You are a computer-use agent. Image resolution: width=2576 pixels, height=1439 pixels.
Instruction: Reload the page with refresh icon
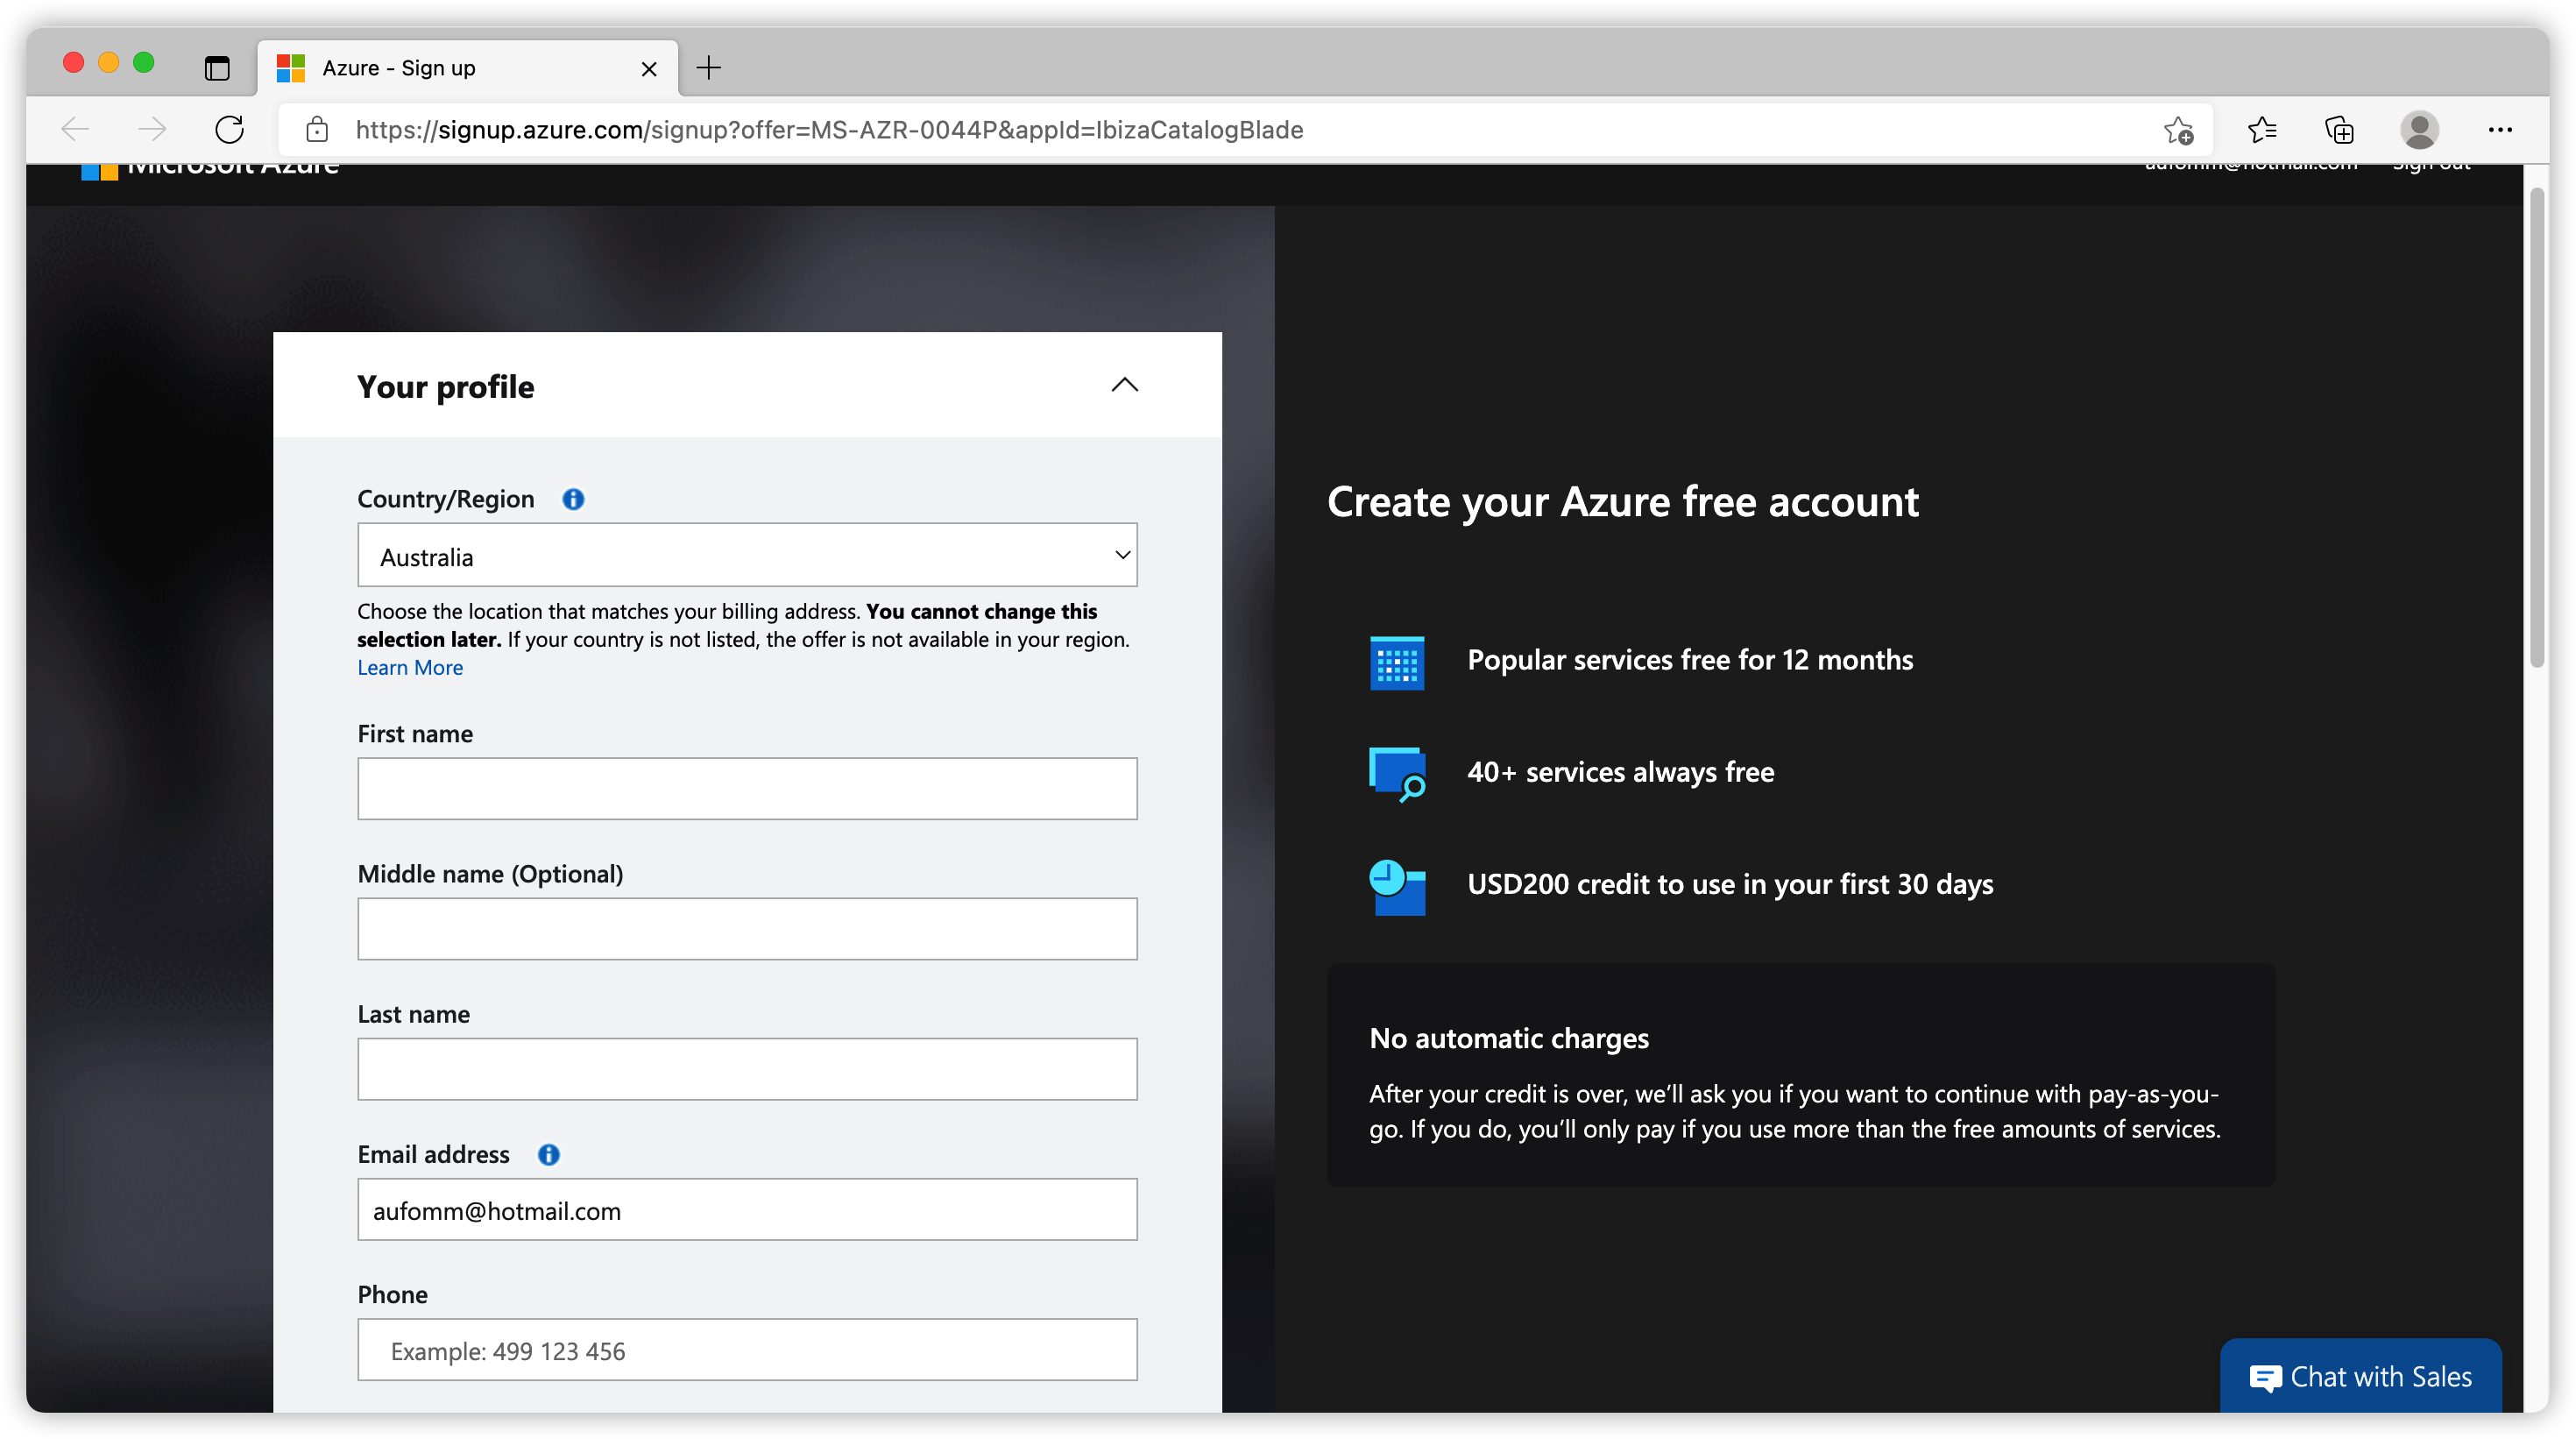(x=229, y=130)
